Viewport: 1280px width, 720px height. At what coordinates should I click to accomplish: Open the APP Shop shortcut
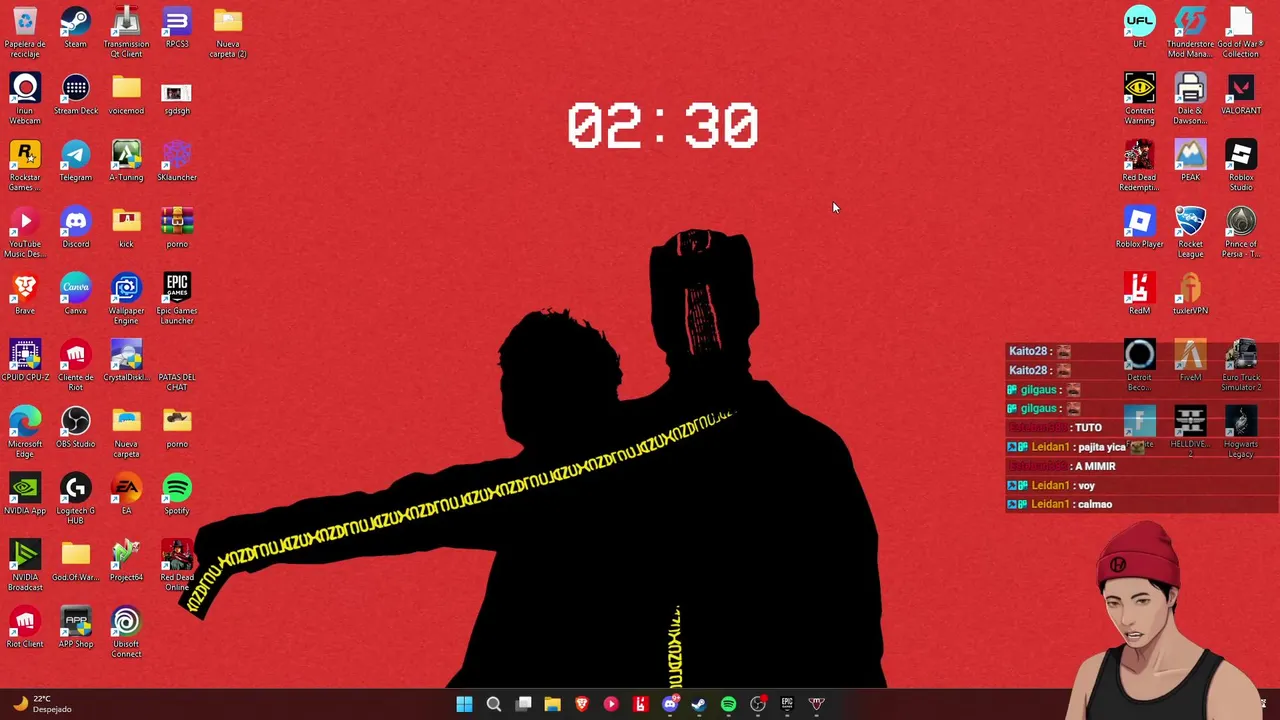point(75,627)
